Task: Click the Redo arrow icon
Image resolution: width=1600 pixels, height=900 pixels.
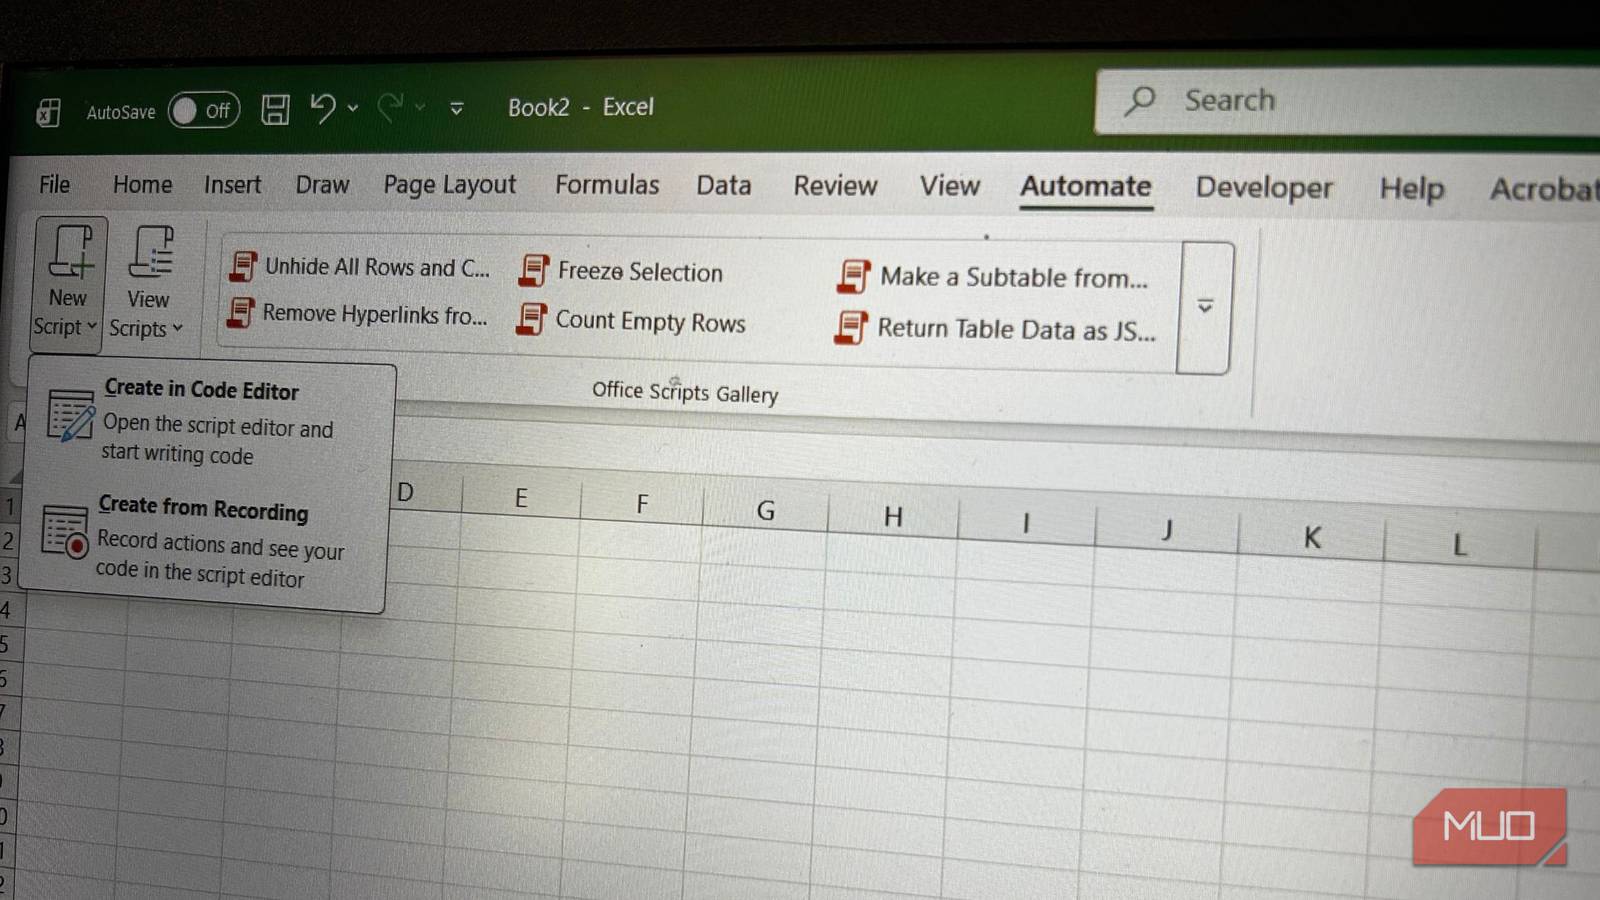Action: coord(391,106)
